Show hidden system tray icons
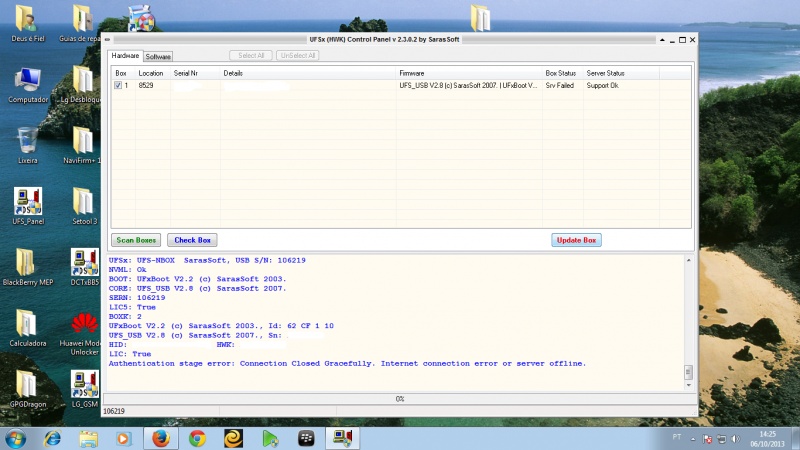This screenshot has height=450, width=800. click(693, 439)
